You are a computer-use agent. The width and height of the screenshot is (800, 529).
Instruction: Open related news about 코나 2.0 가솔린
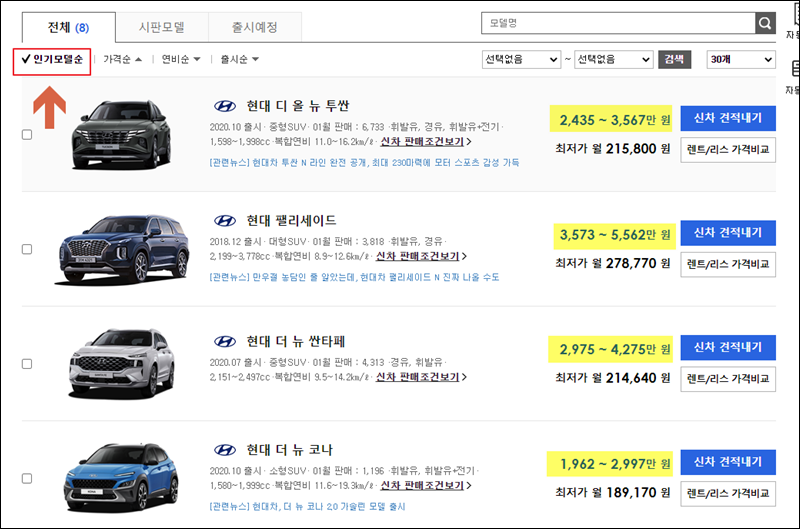[x=307, y=507]
